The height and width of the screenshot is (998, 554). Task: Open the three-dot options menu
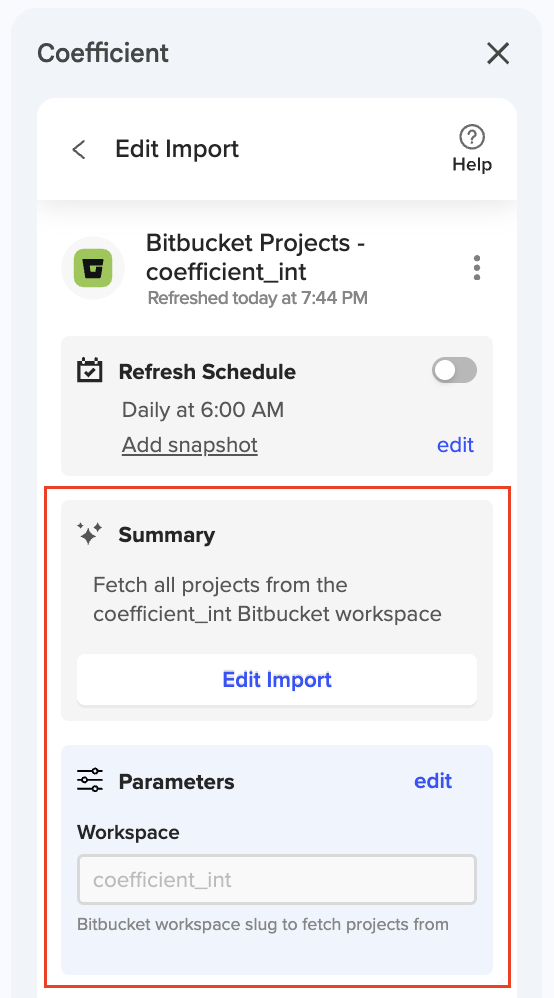click(x=477, y=268)
